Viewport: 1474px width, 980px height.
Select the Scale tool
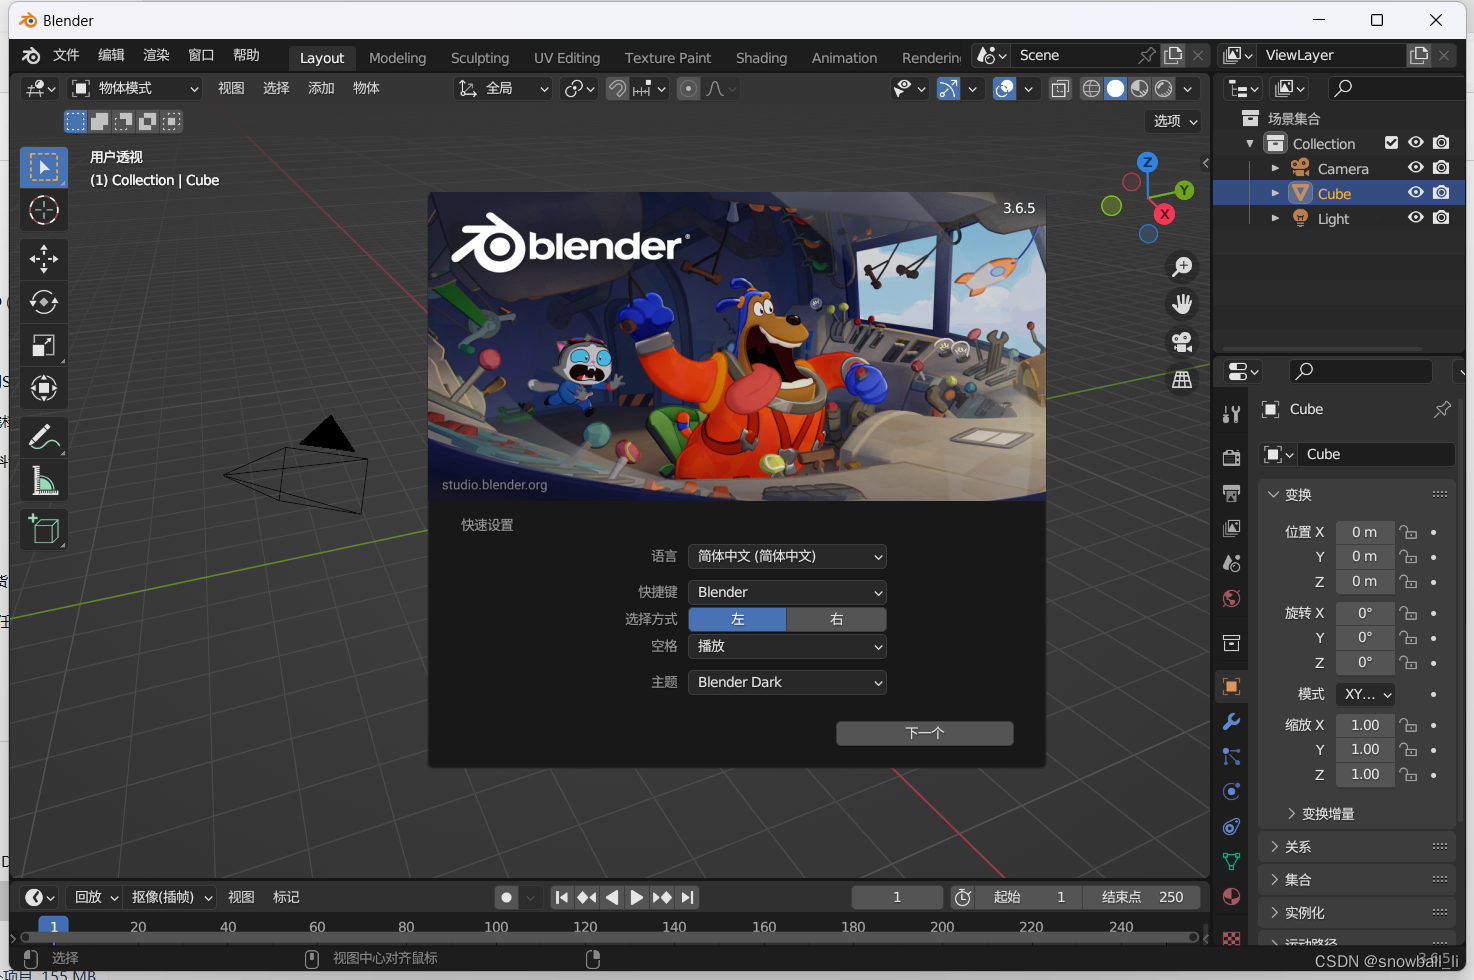[44, 345]
